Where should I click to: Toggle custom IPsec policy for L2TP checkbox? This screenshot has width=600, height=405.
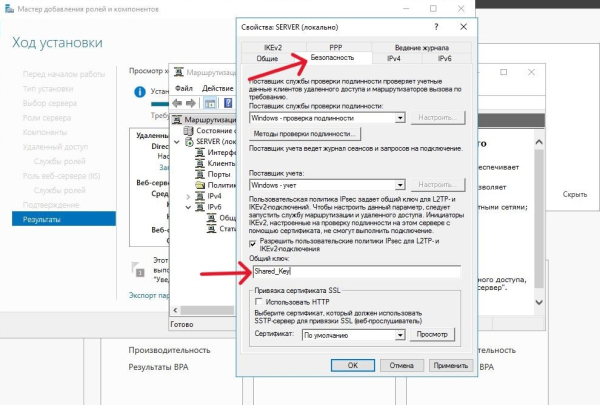pyautogui.click(x=253, y=244)
